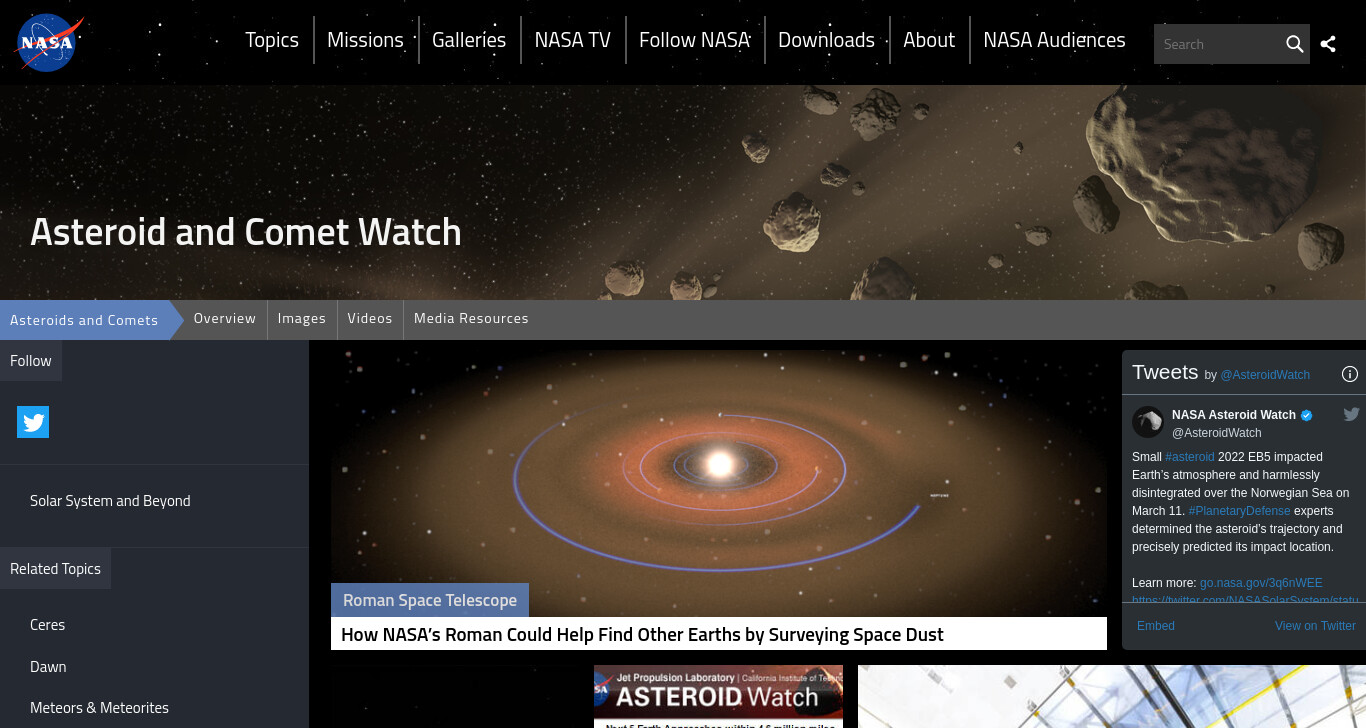Click the search magnifier icon
The width and height of the screenshot is (1366, 728).
pos(1294,44)
